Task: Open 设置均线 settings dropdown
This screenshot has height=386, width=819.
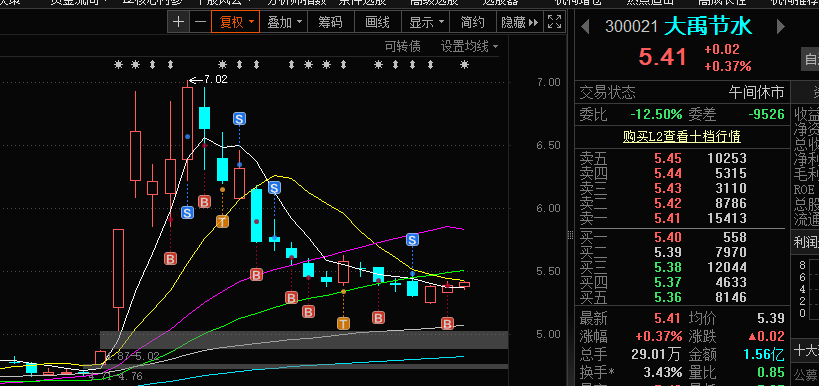Action: pyautogui.click(x=469, y=46)
